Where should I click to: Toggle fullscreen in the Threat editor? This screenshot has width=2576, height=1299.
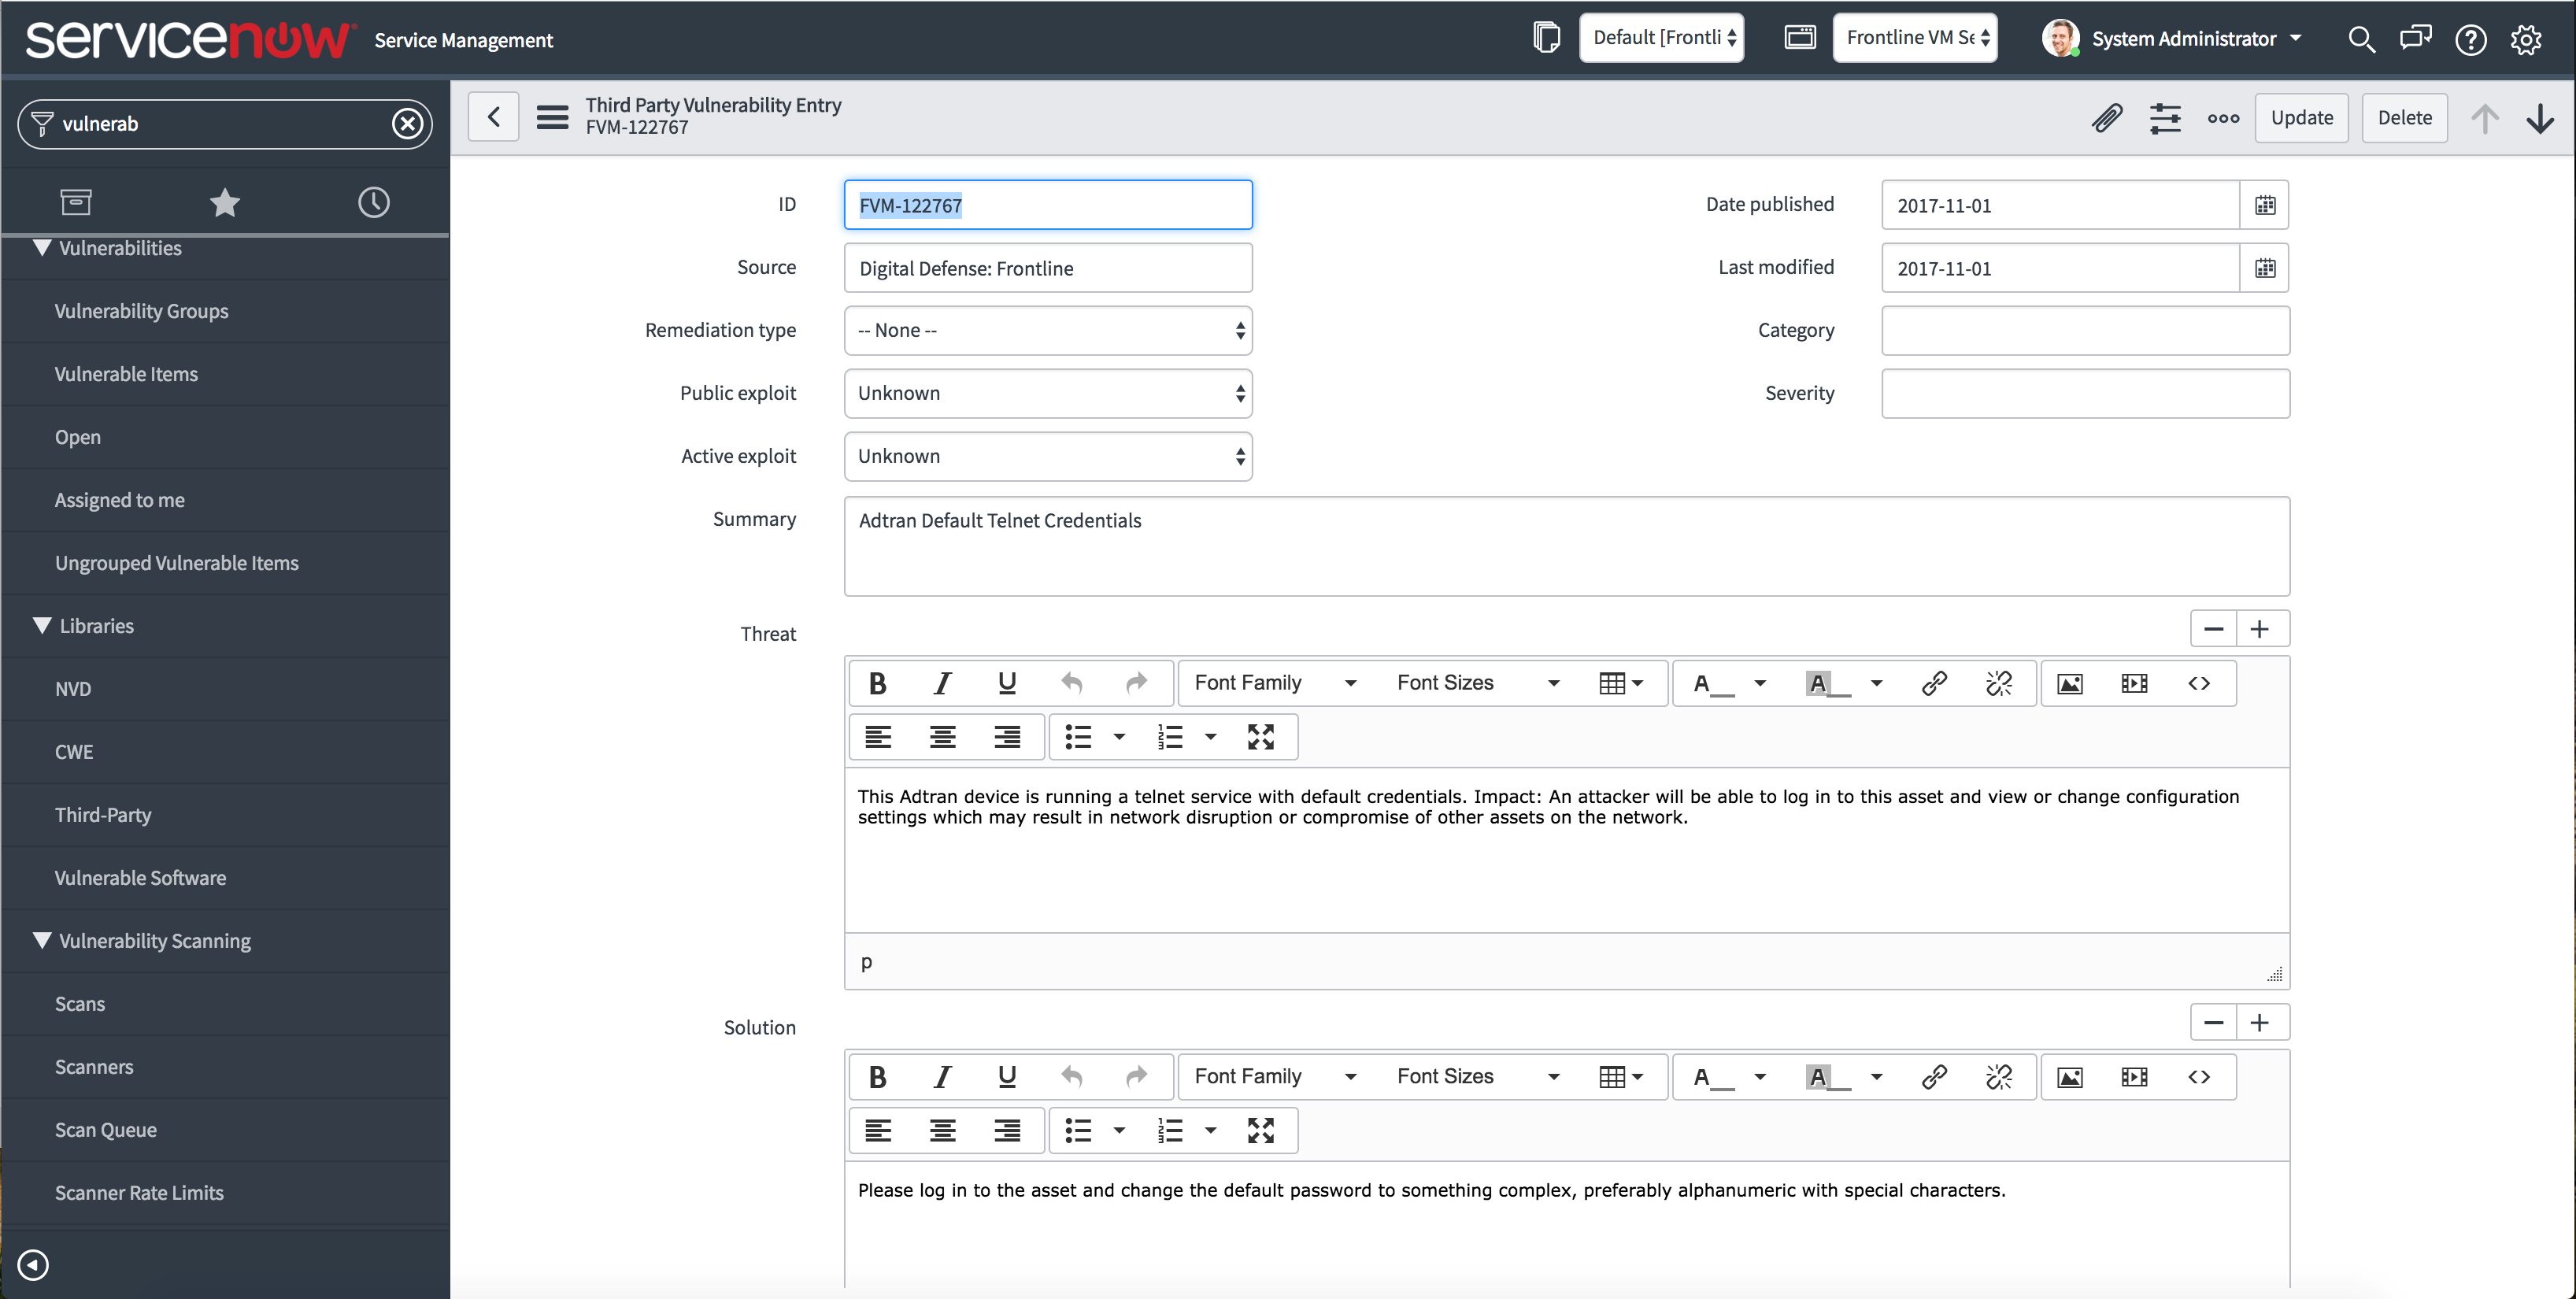click(x=1261, y=737)
